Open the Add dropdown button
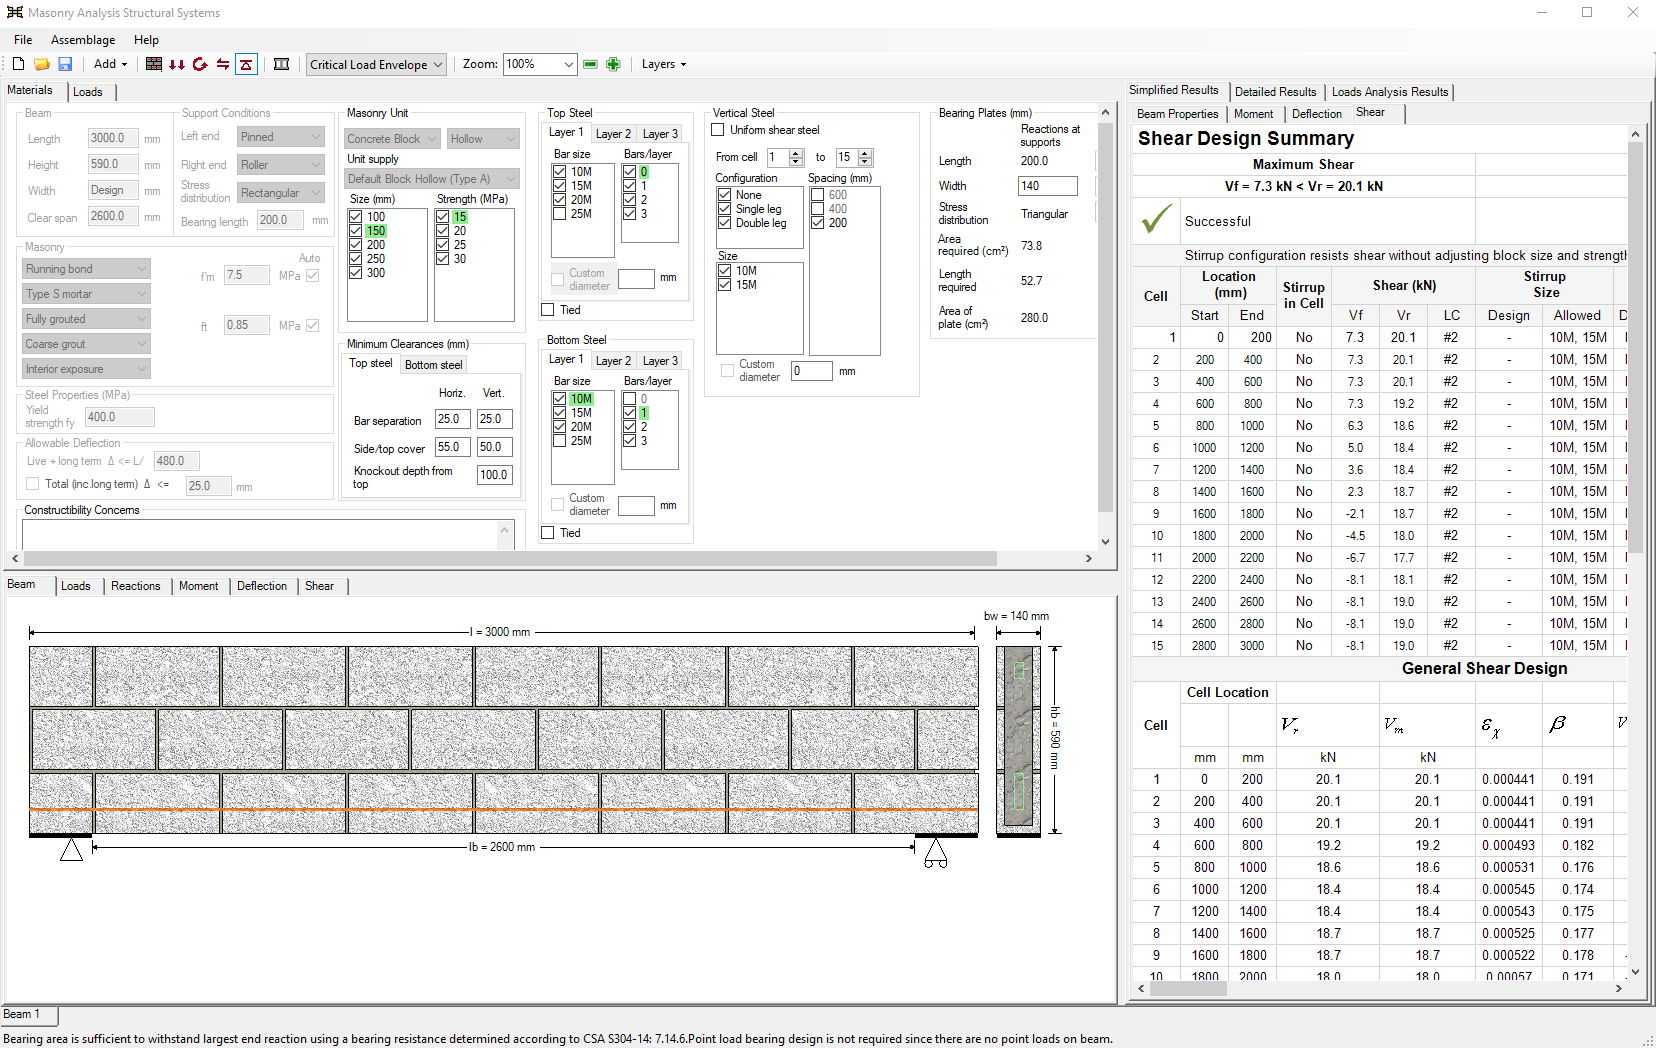The height and width of the screenshot is (1048, 1656). [111, 64]
